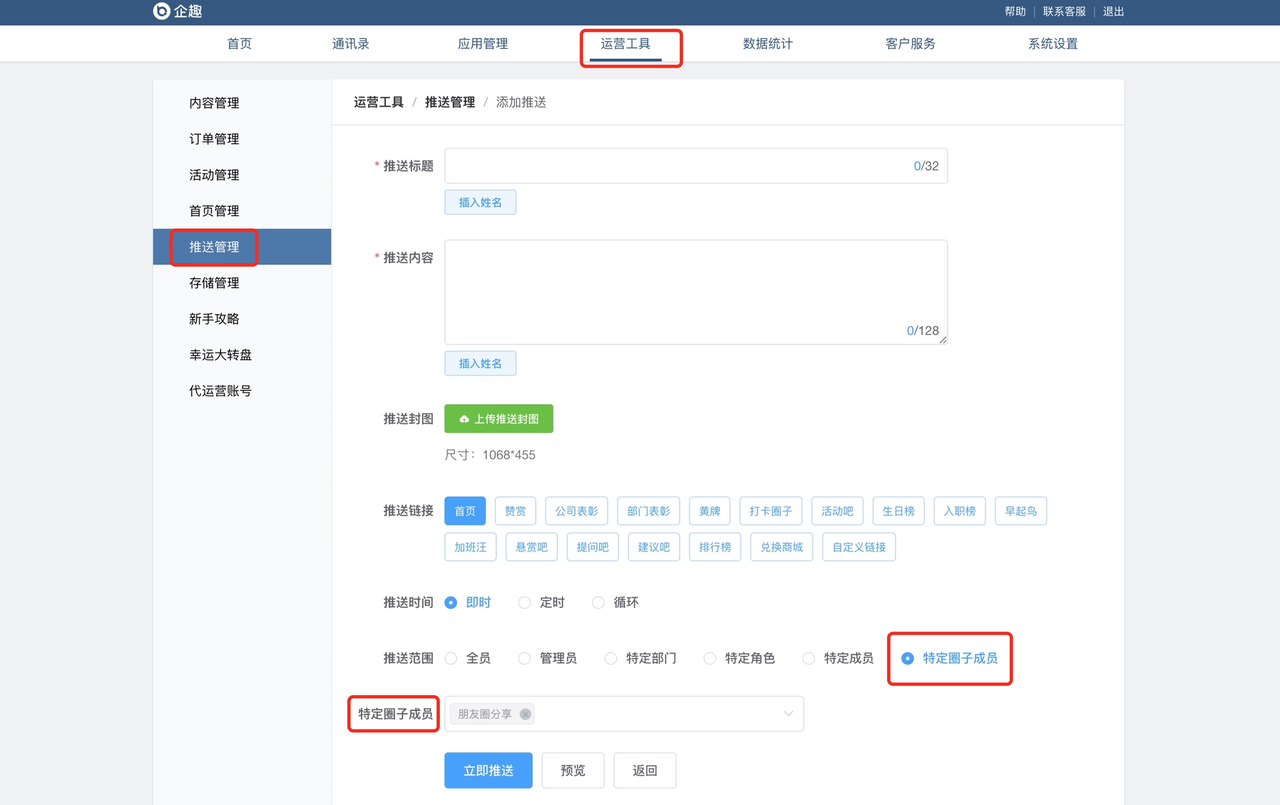Choose 特定圈子成员 as push range
Viewport: 1280px width, 805px height.
[908, 658]
